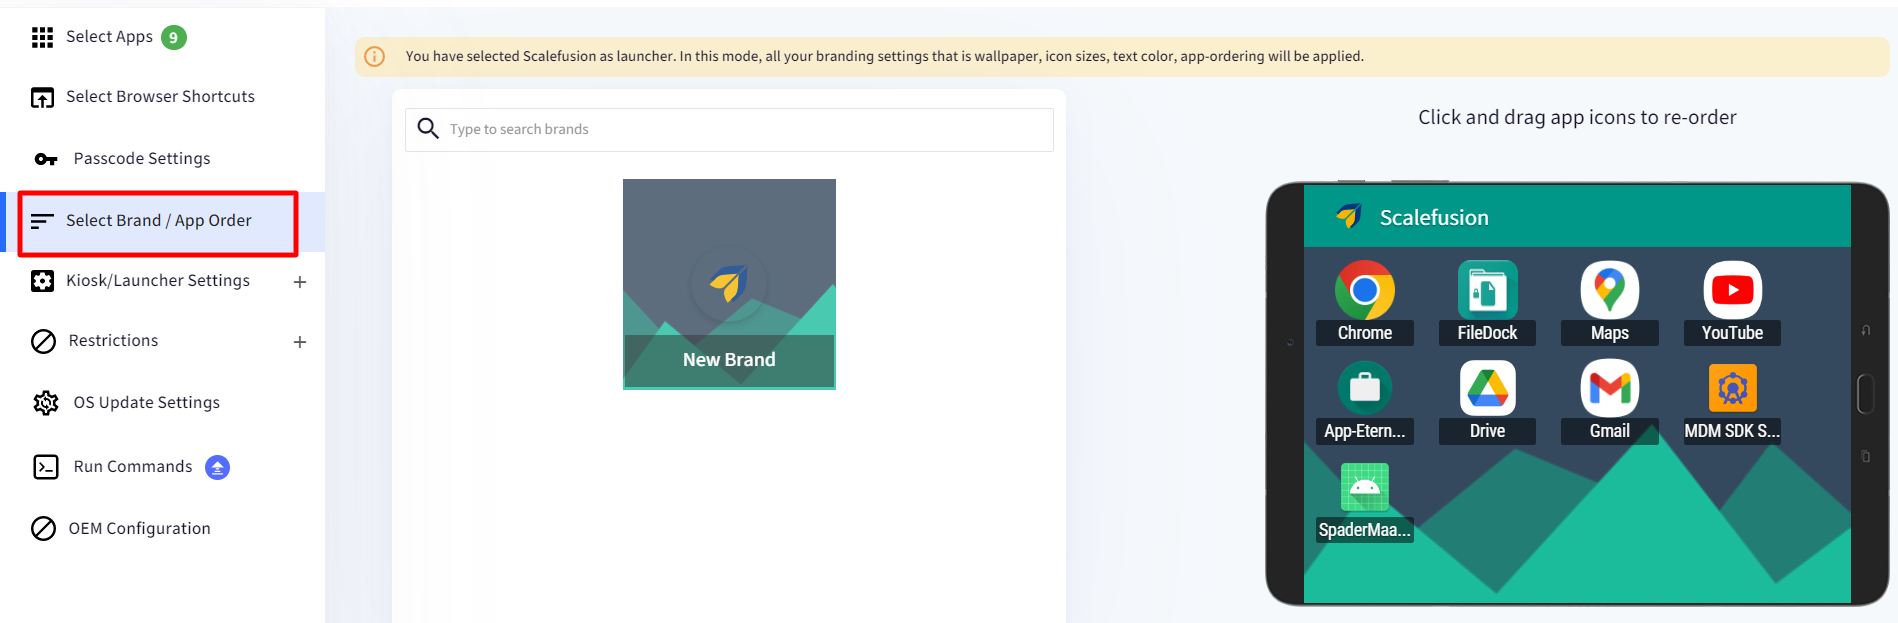
Task: Select the New Brand thumbnail card
Action: click(x=729, y=284)
